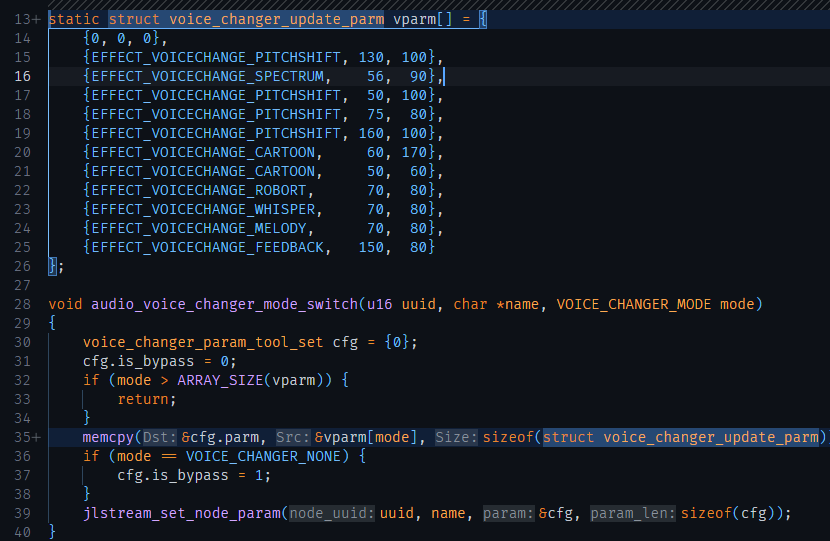
Task: Click the value 170 on line 20
Action: click(x=414, y=152)
